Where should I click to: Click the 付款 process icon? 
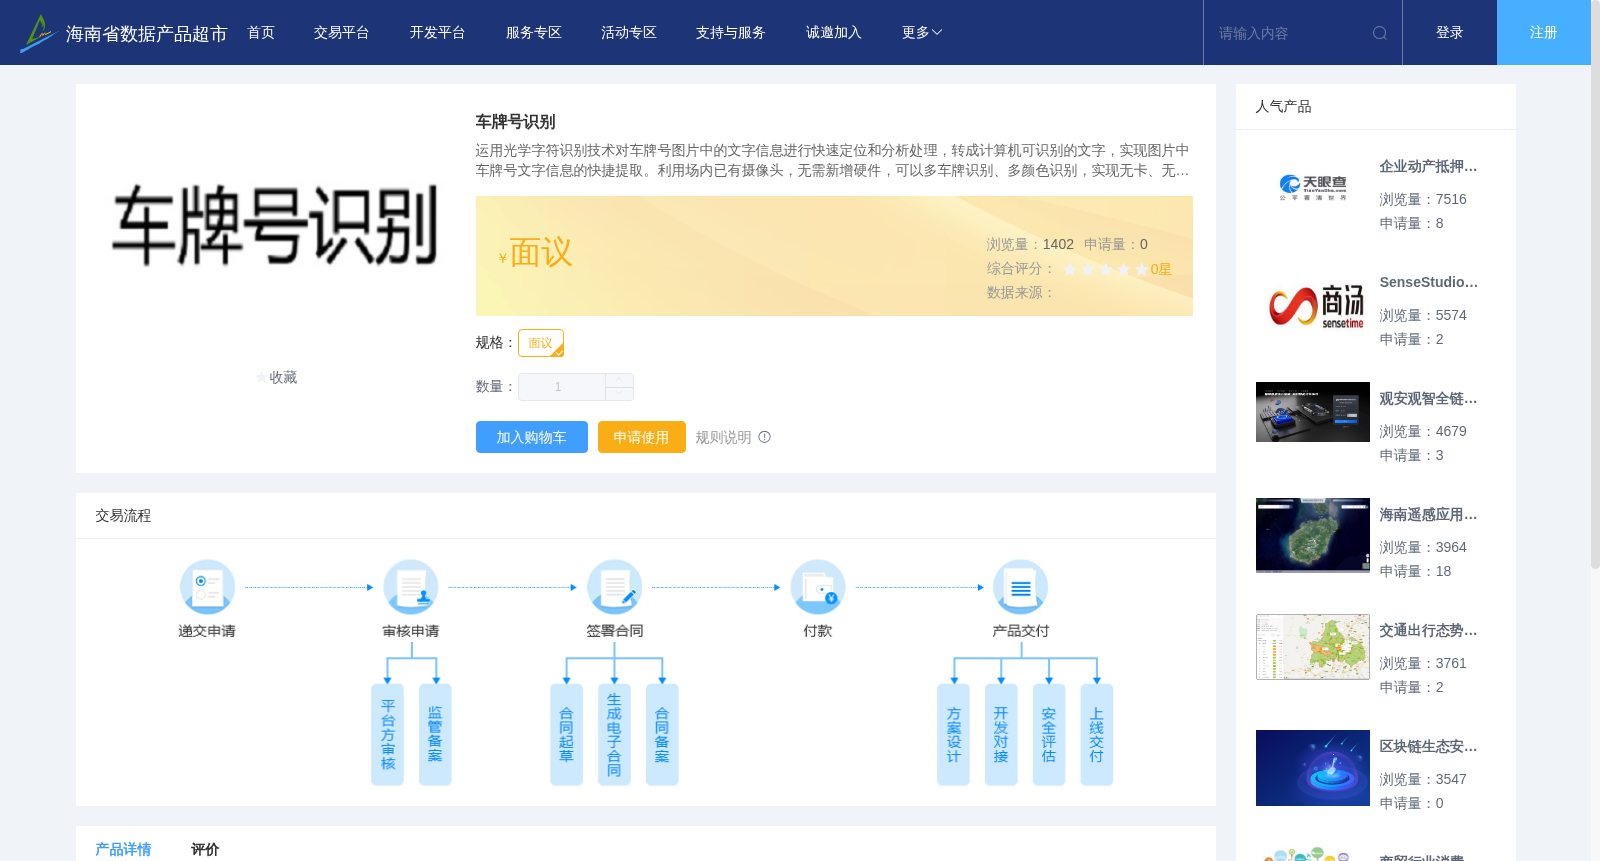click(818, 587)
